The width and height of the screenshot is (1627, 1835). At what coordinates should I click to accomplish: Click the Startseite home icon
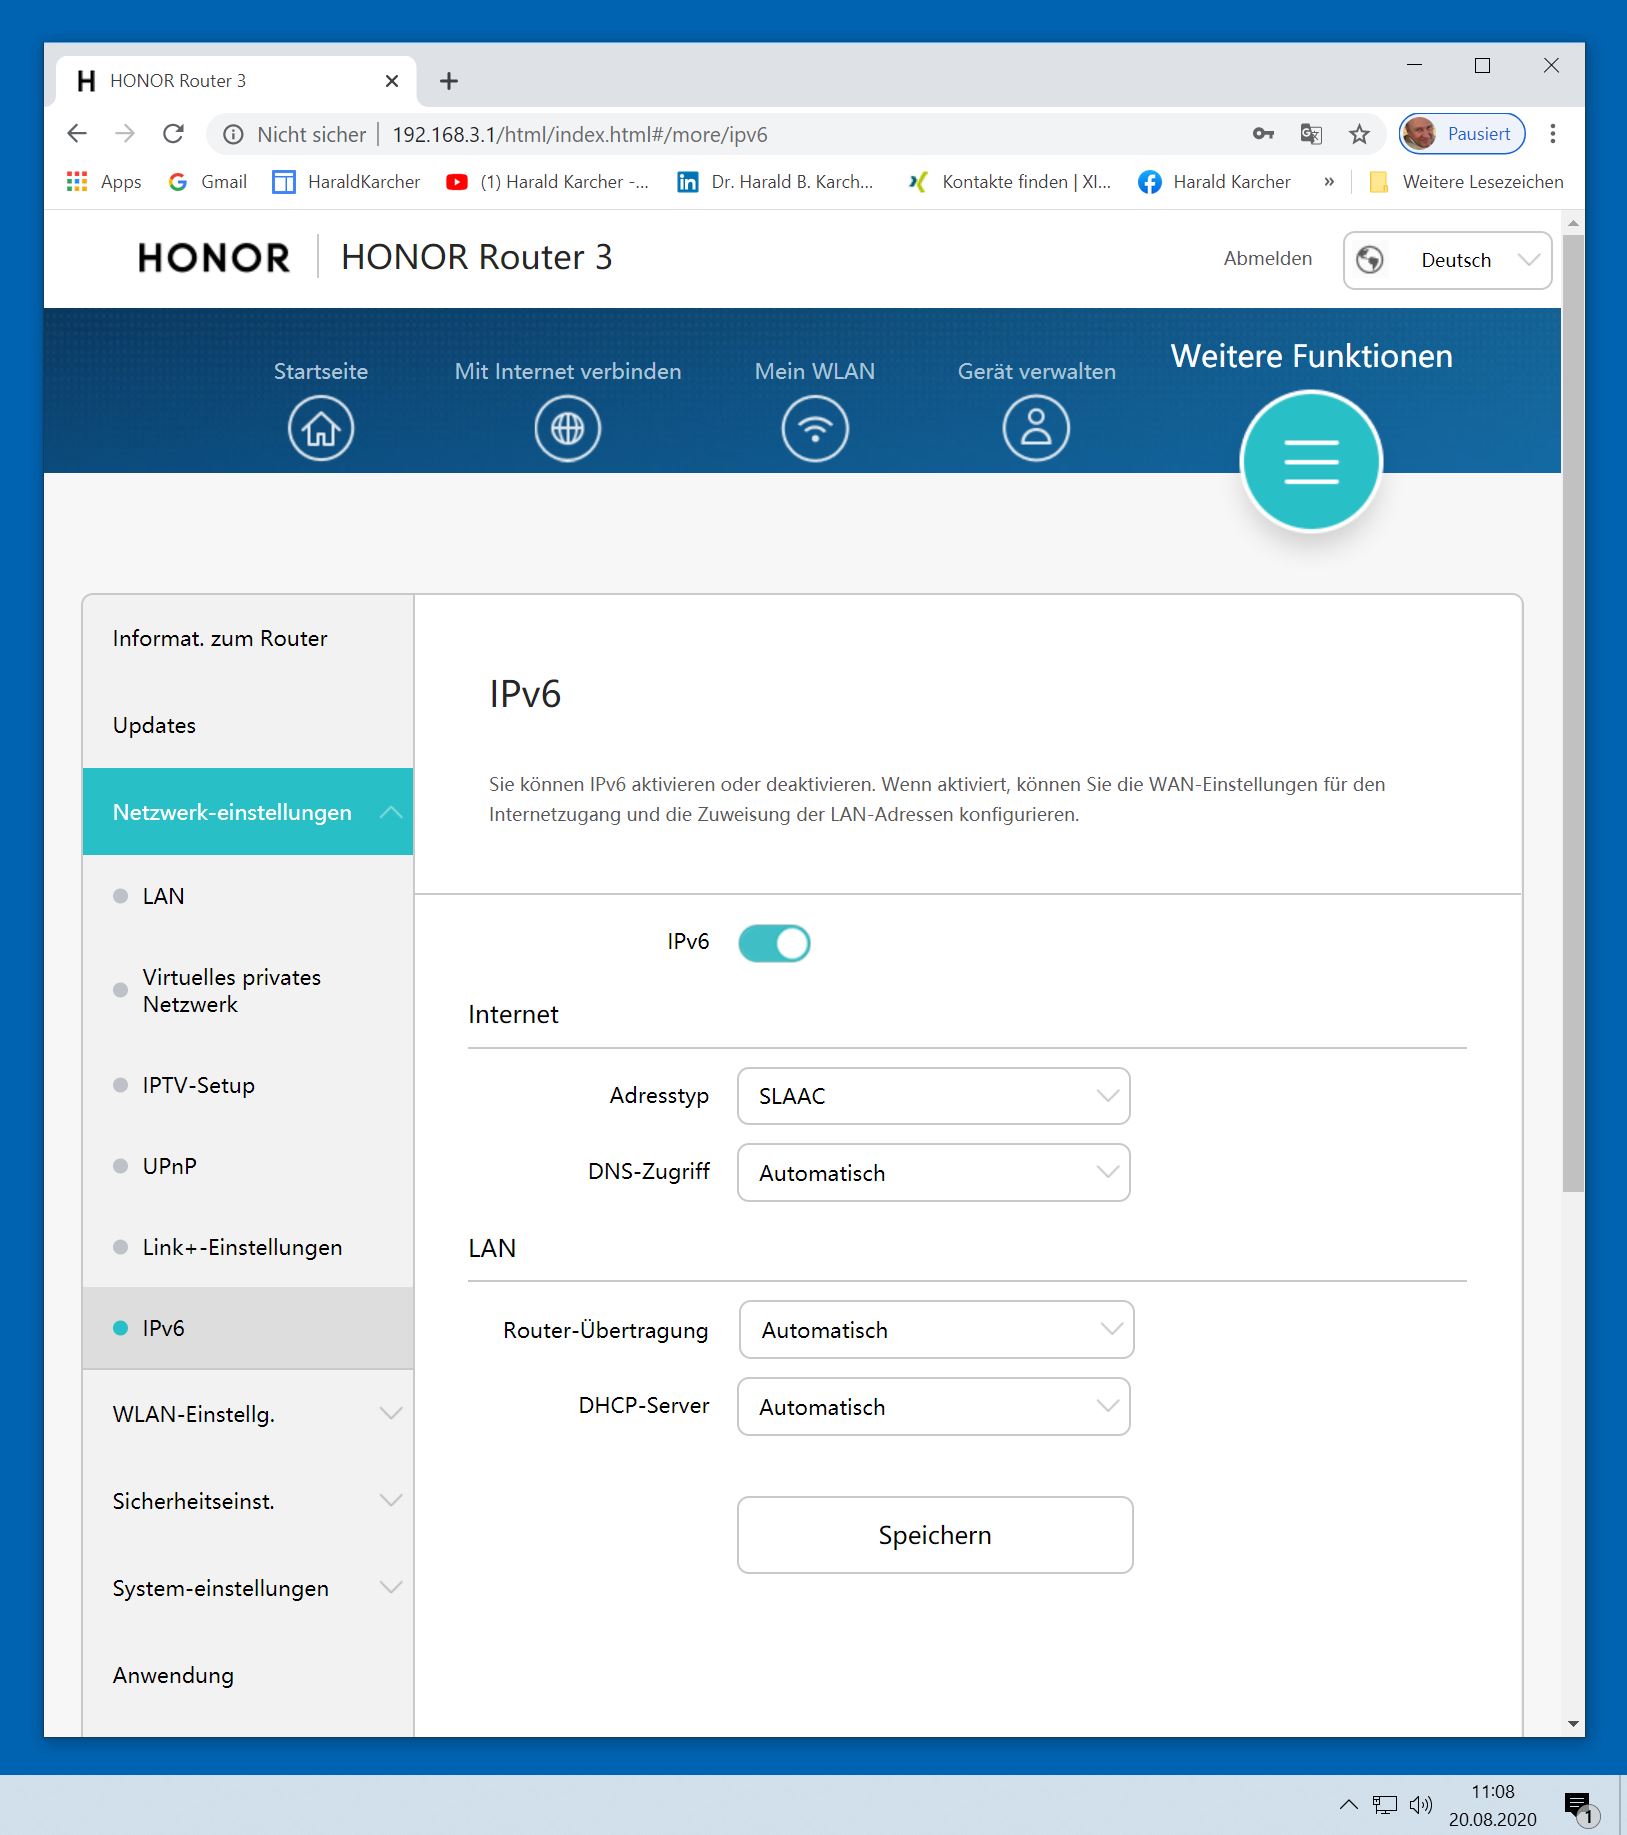(x=321, y=429)
